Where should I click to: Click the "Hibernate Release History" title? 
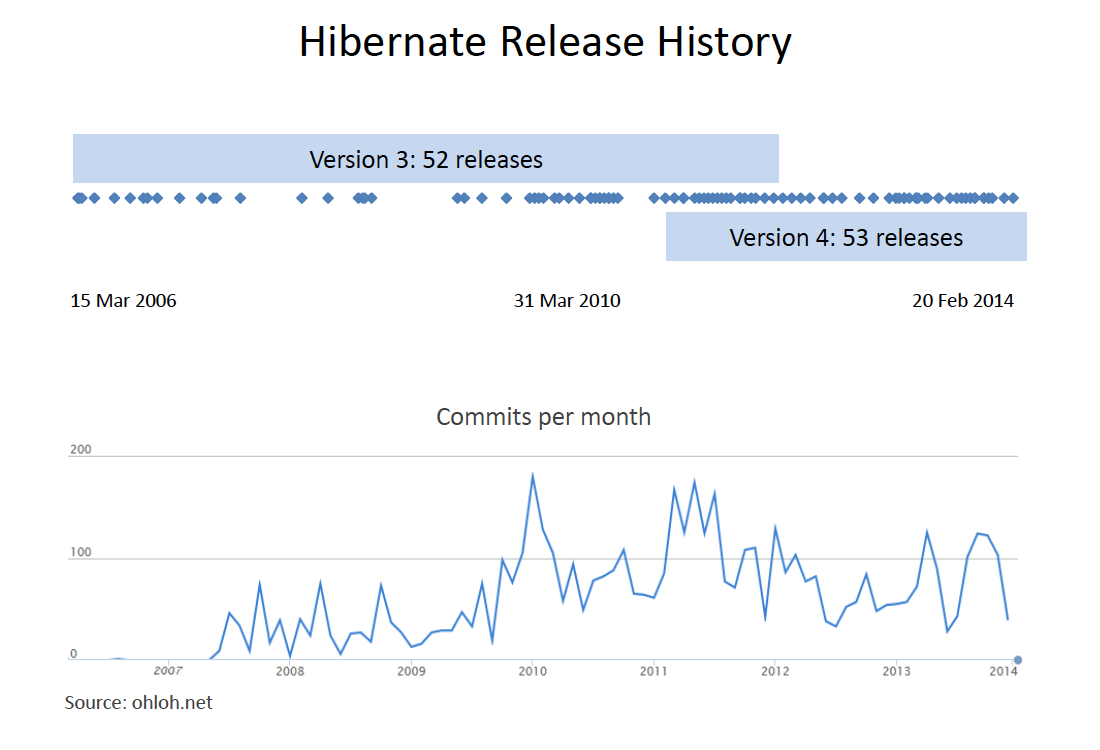pyautogui.click(x=545, y=43)
